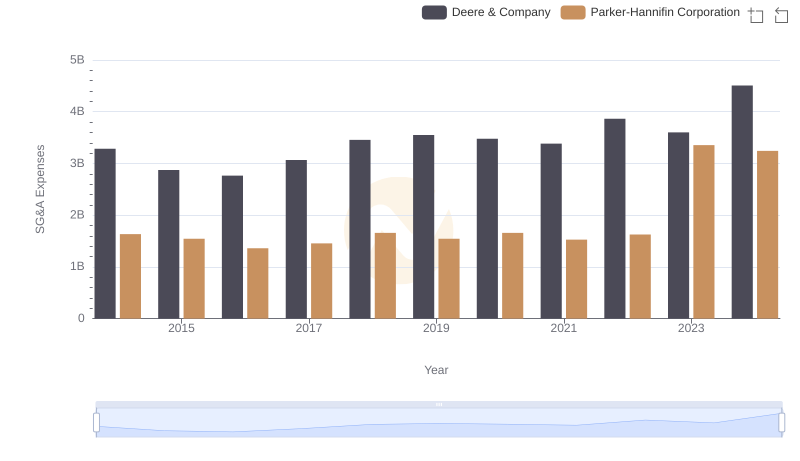This screenshot has height=461, width=800.
Task: Click the Parker-Hannifin bar for 2014
Action: 131,276
